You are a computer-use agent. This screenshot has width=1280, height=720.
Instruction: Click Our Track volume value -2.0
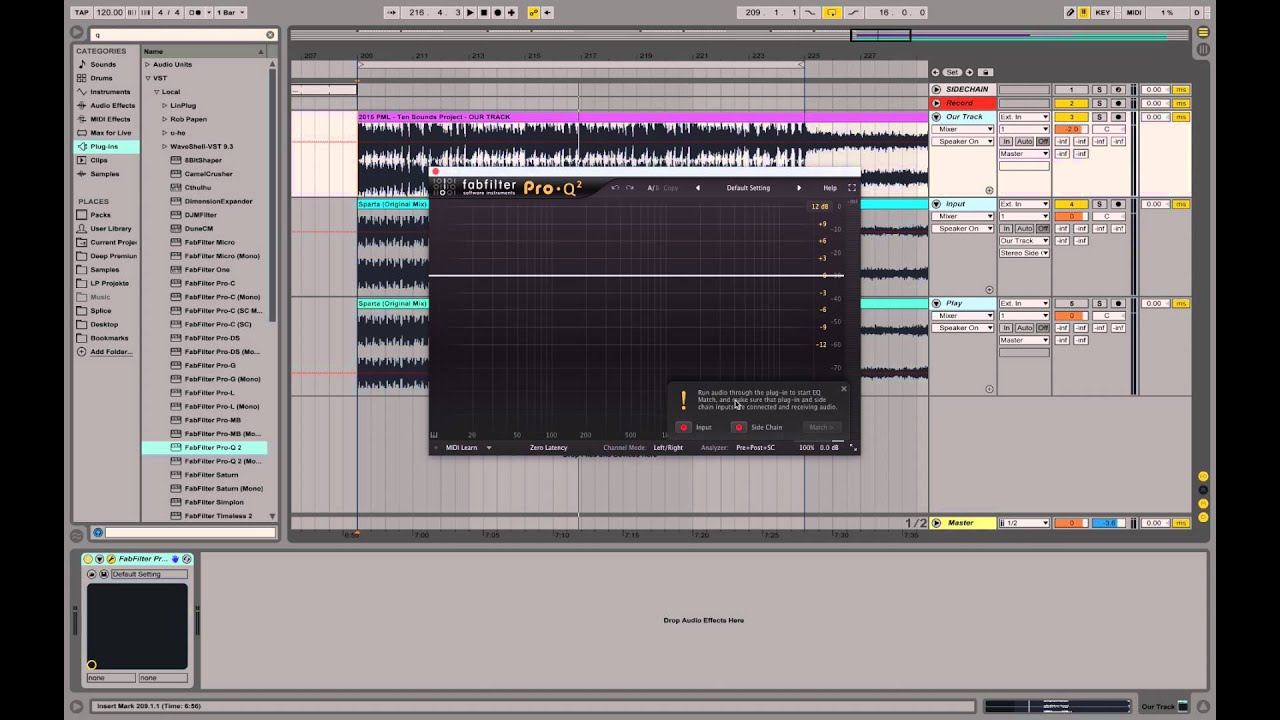point(1071,129)
